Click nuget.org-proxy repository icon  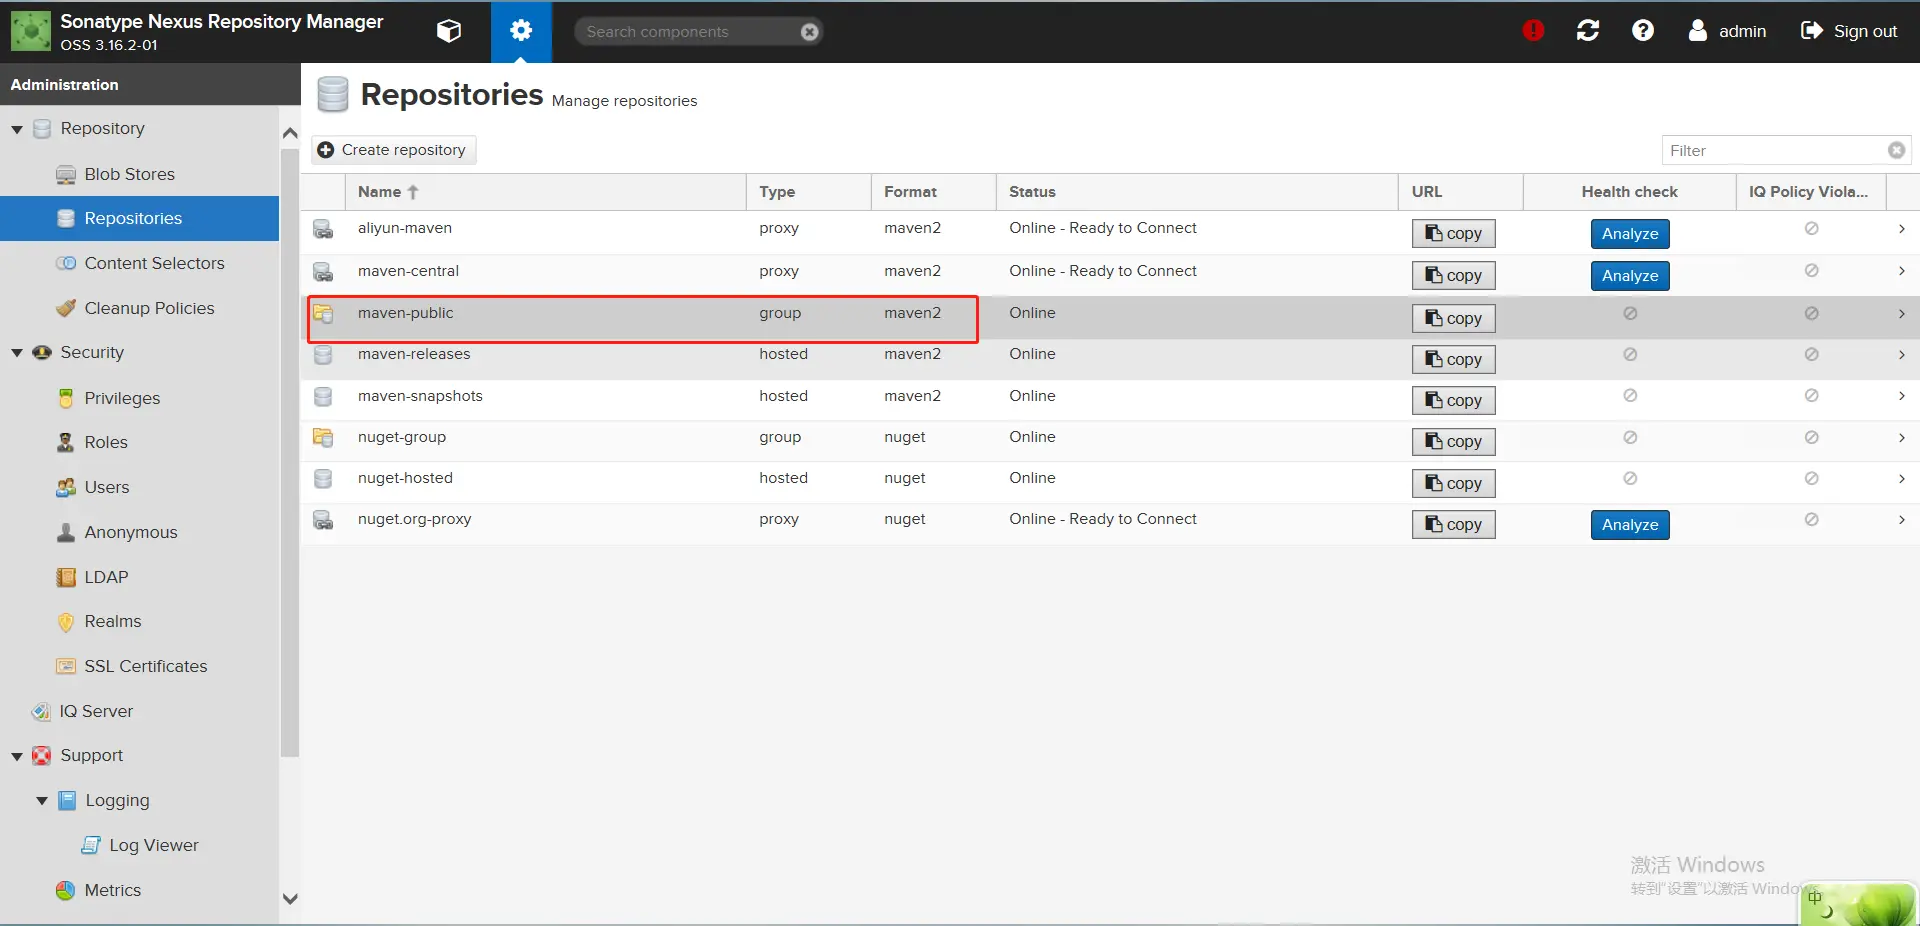click(x=323, y=520)
